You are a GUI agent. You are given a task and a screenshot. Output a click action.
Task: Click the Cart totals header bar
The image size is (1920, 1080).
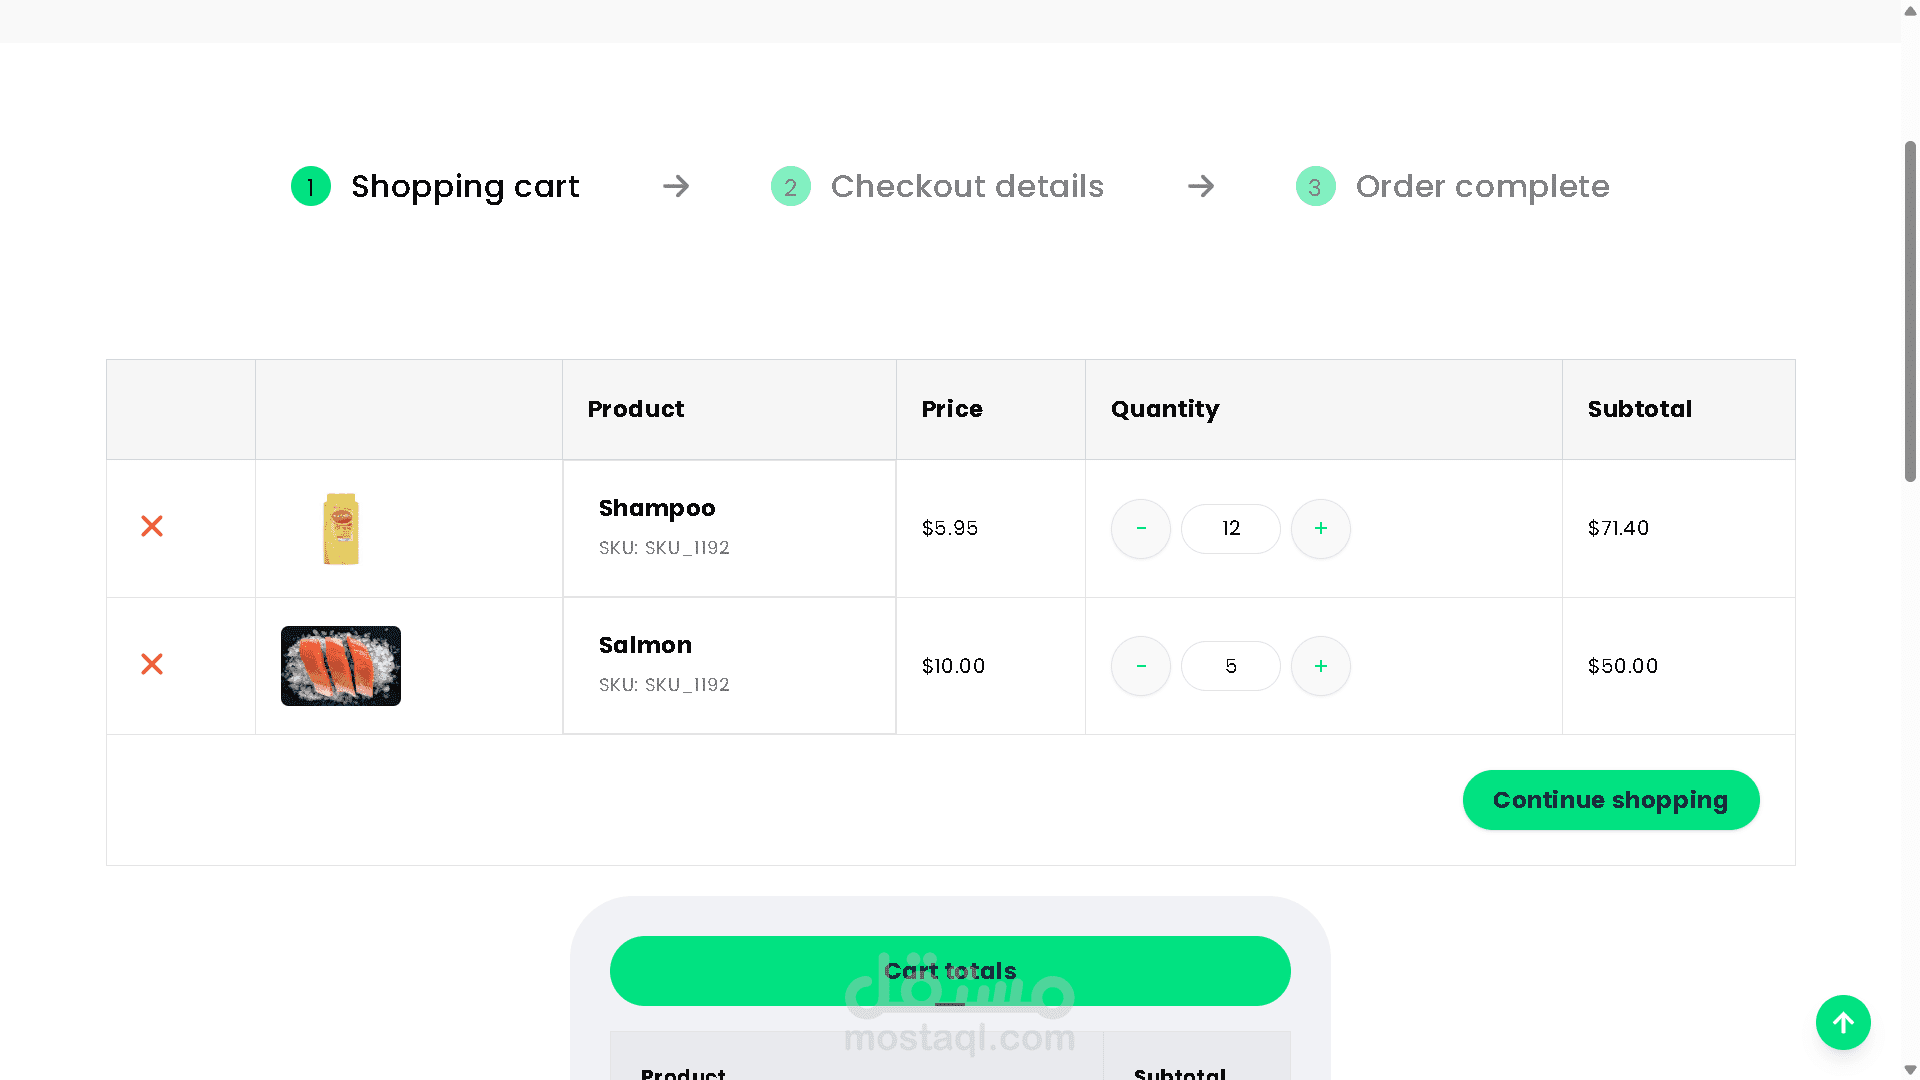point(950,971)
